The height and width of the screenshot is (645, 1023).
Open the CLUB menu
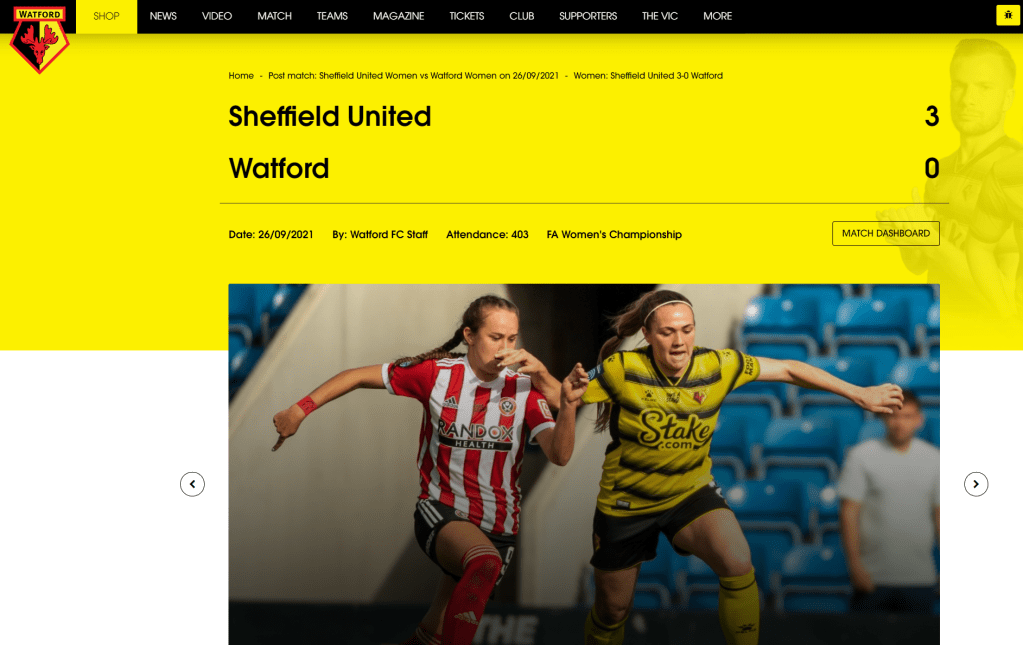[521, 16]
